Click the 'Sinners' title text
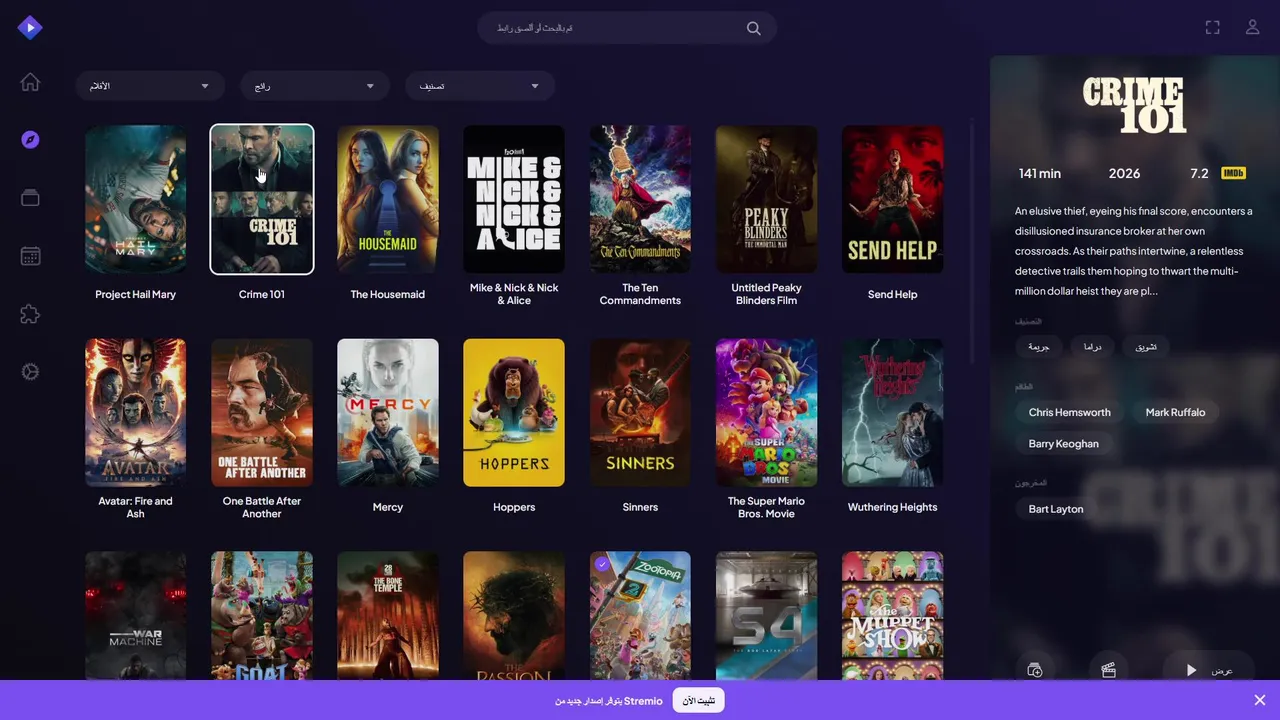 click(x=640, y=507)
